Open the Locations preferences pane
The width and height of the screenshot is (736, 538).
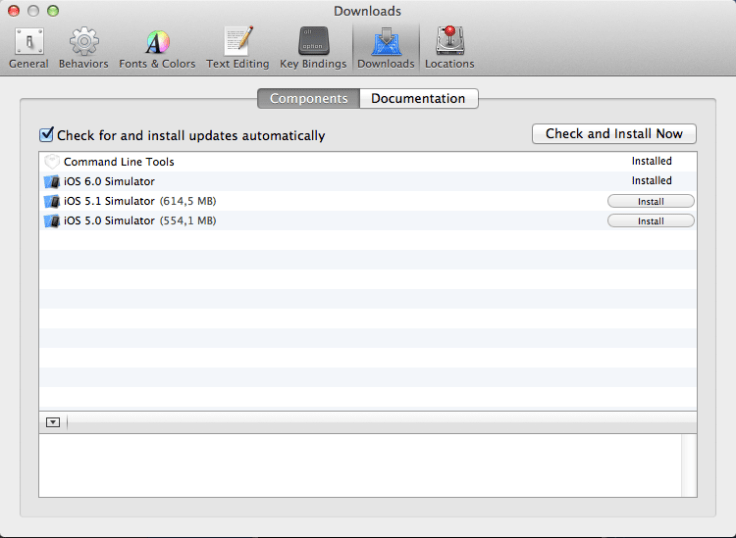point(449,48)
